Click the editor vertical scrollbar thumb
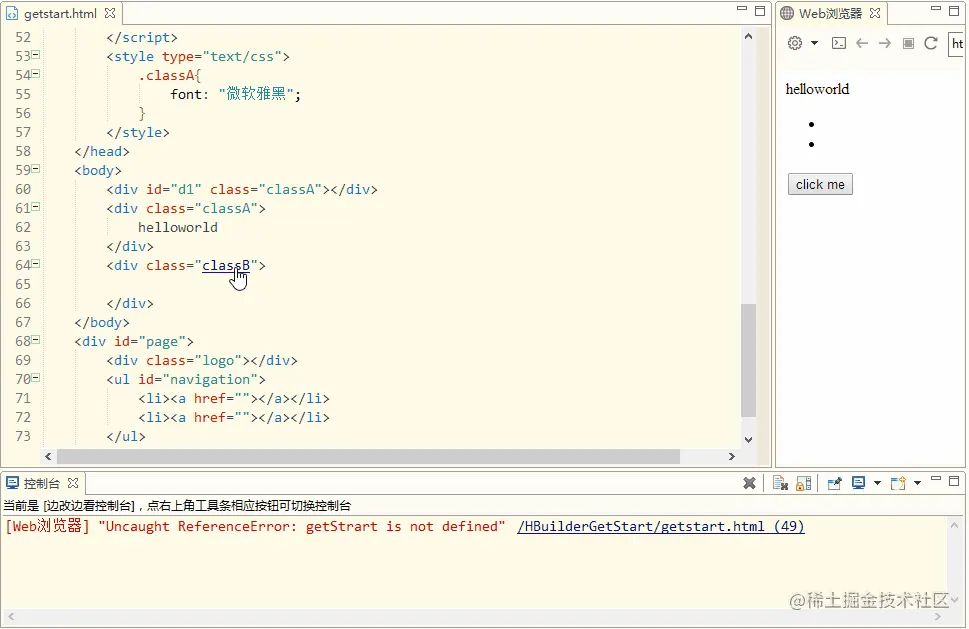Screen dimensions: 969x629 point(748,360)
